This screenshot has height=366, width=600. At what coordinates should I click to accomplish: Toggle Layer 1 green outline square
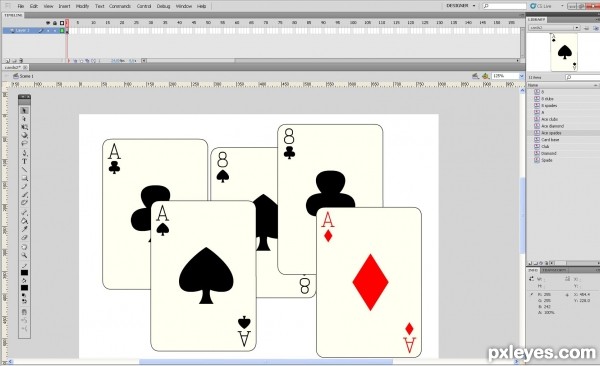coord(62,30)
